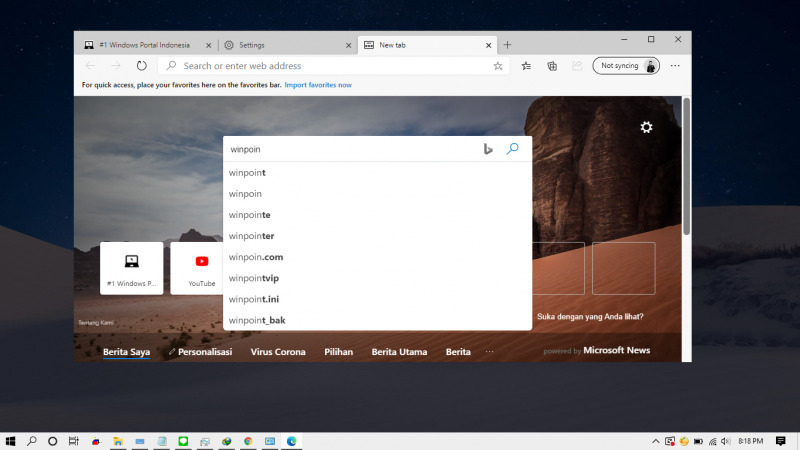Click Suka dengan yang Anda lihat? link

(590, 316)
